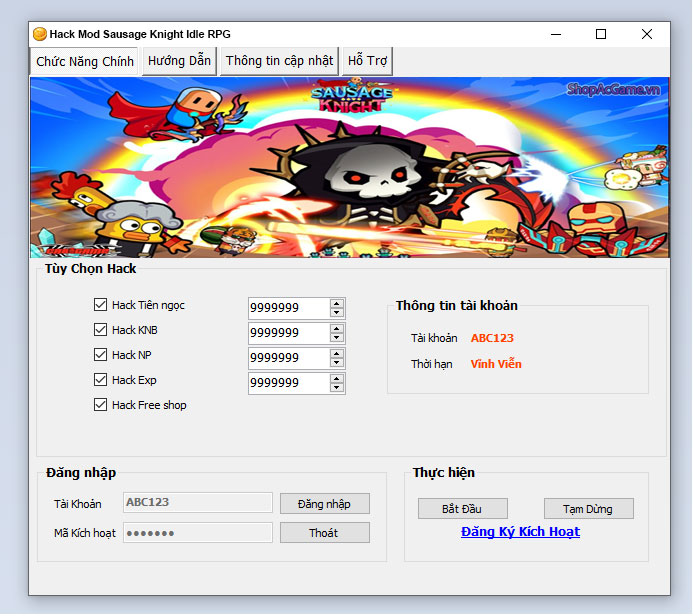This screenshot has width=693, height=616.
Task: Disable the Hack NP checkbox
Action: point(100,354)
